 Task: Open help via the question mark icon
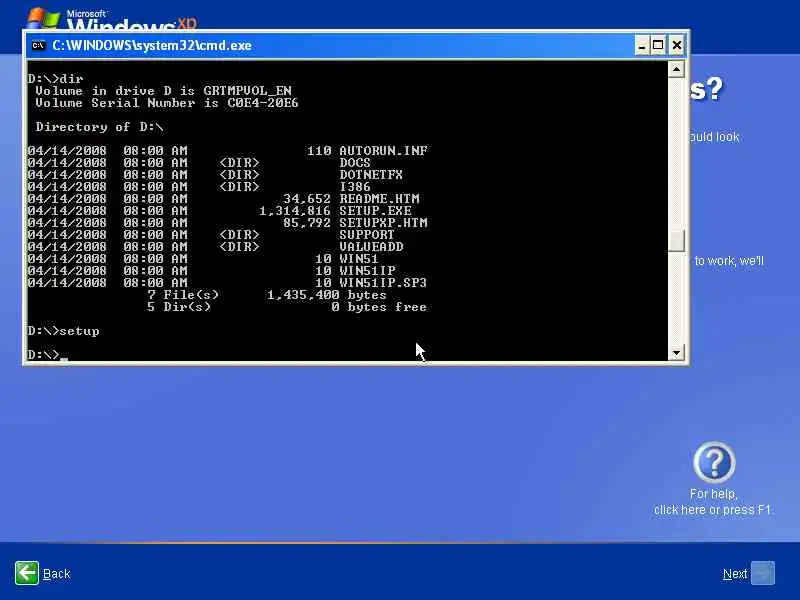[714, 462]
